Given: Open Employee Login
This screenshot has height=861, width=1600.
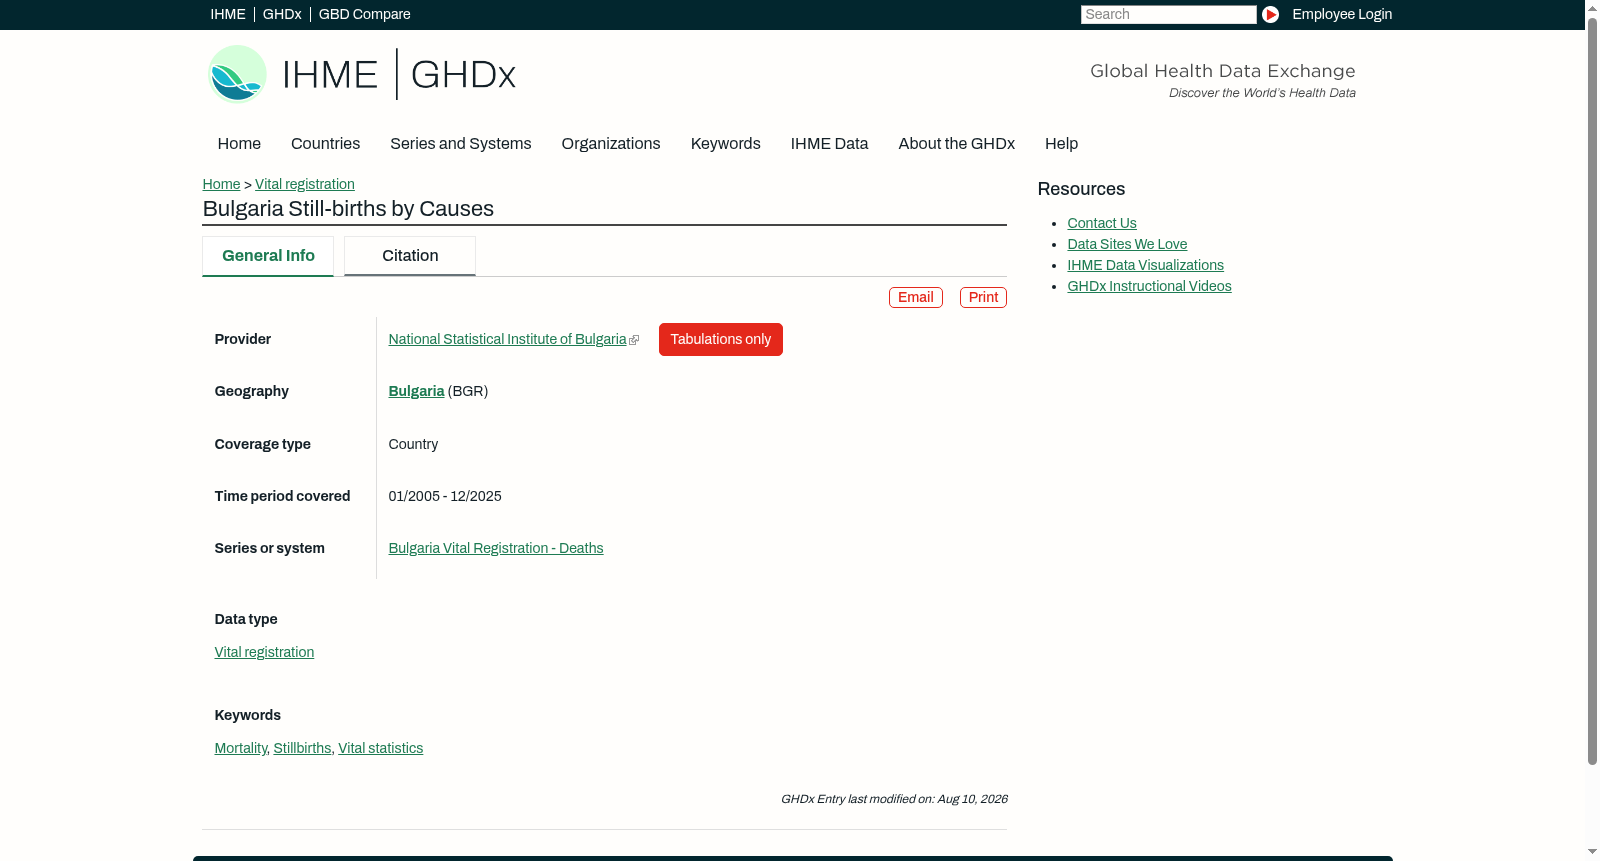Looking at the screenshot, I should (1342, 14).
